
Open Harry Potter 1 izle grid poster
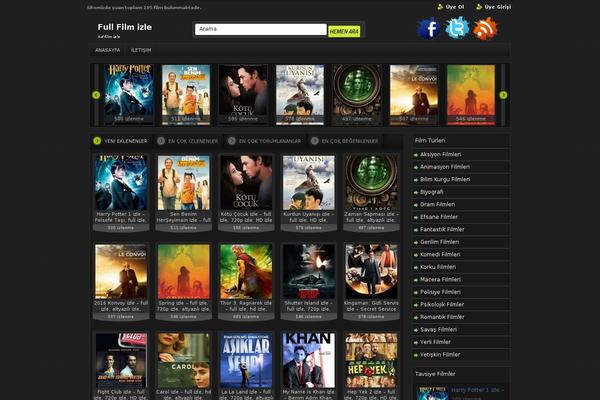tap(121, 183)
